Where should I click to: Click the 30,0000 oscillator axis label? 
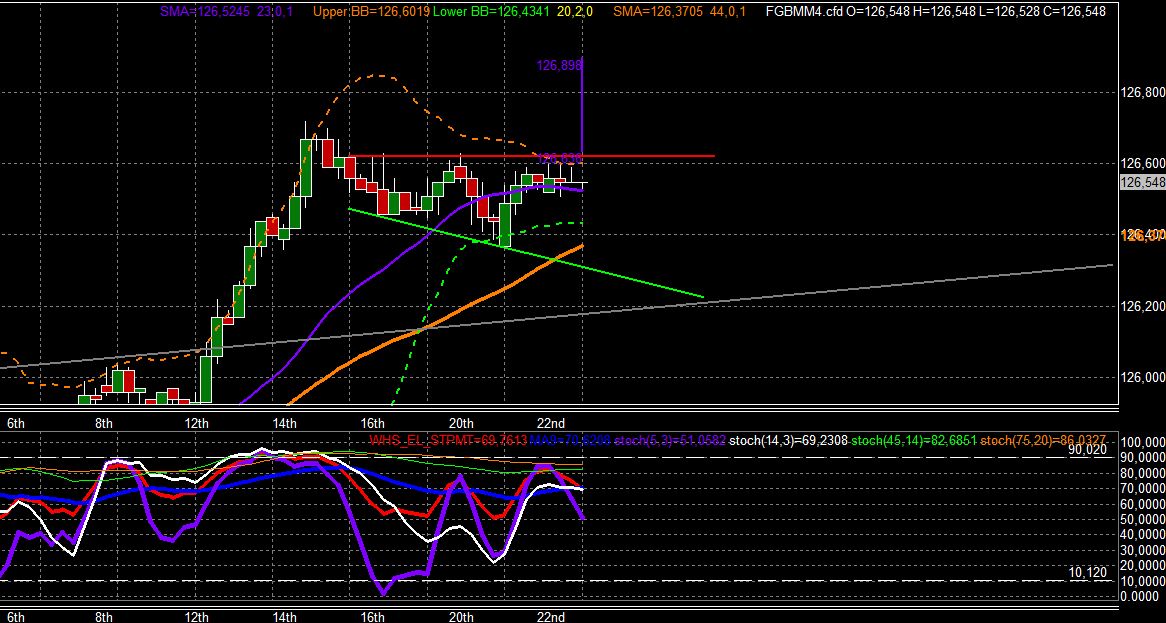[x=1141, y=551]
